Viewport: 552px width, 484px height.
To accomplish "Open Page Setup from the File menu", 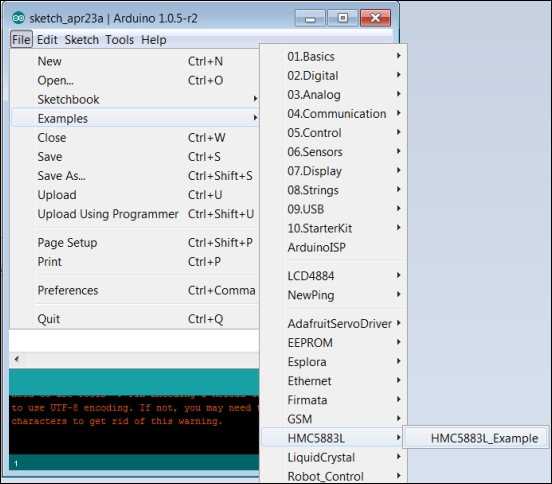I will tap(135, 242).
